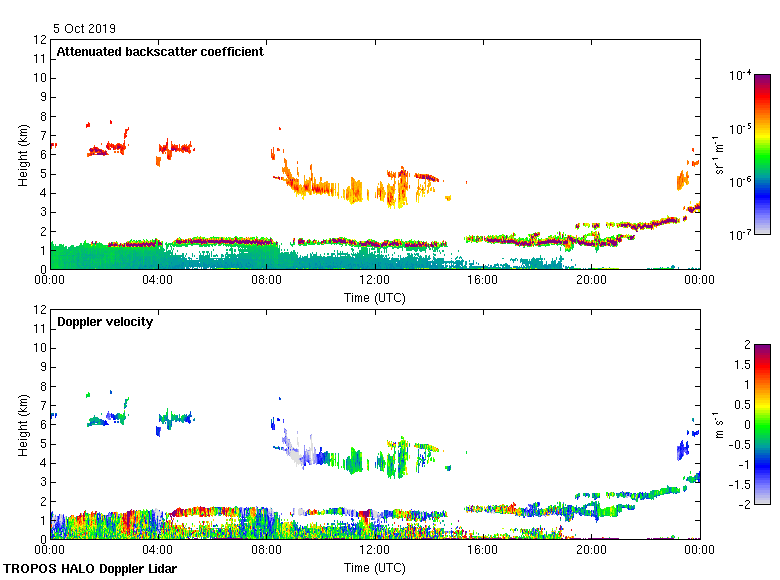Select the 'Attenuated backscatter coefficient' plot title
780x580 pixels.
coord(160,52)
